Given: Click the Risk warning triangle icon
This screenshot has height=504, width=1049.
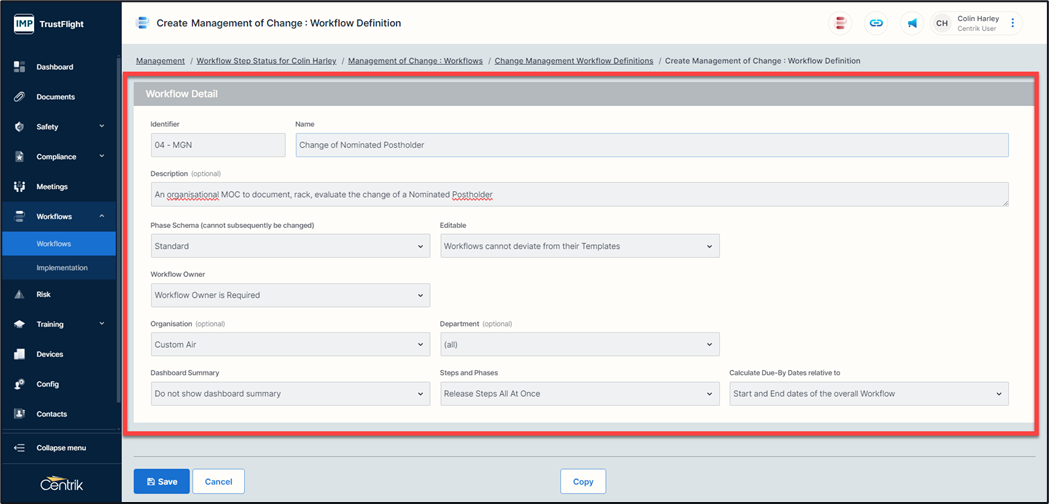Looking at the screenshot, I should pos(19,294).
